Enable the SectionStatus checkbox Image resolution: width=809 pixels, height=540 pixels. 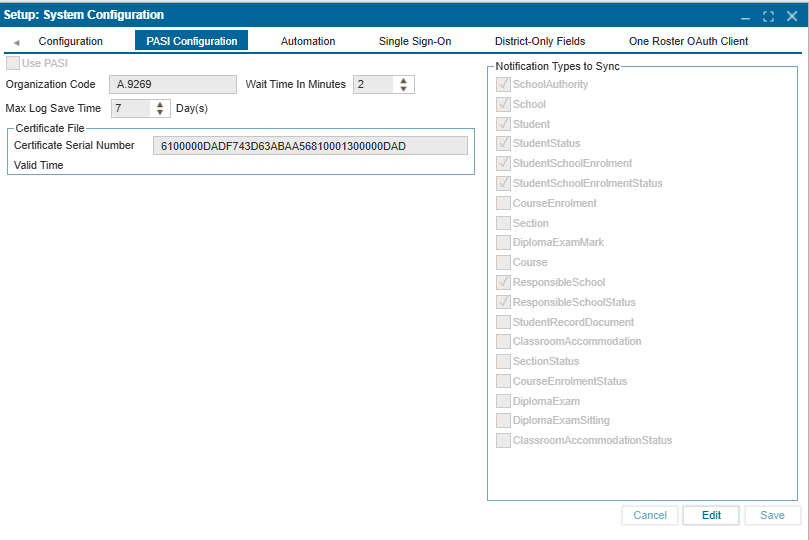click(503, 361)
